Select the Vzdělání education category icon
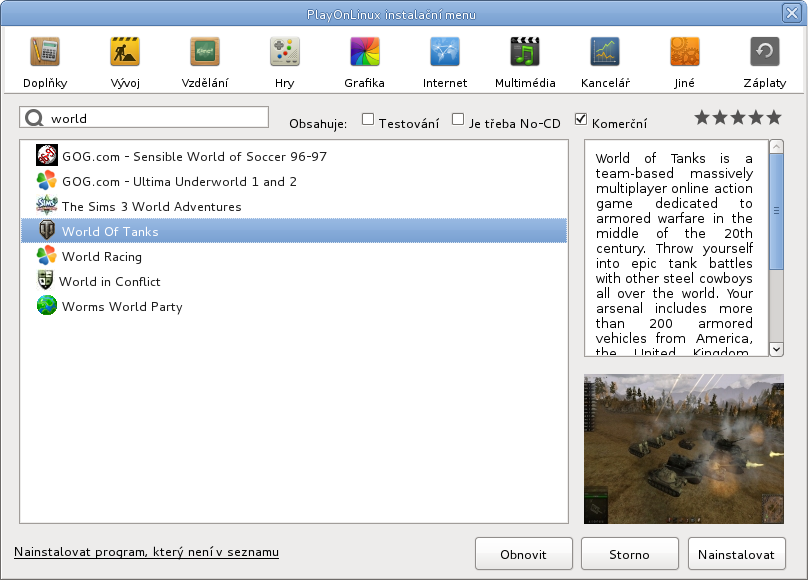This screenshot has width=808, height=580. click(x=205, y=52)
